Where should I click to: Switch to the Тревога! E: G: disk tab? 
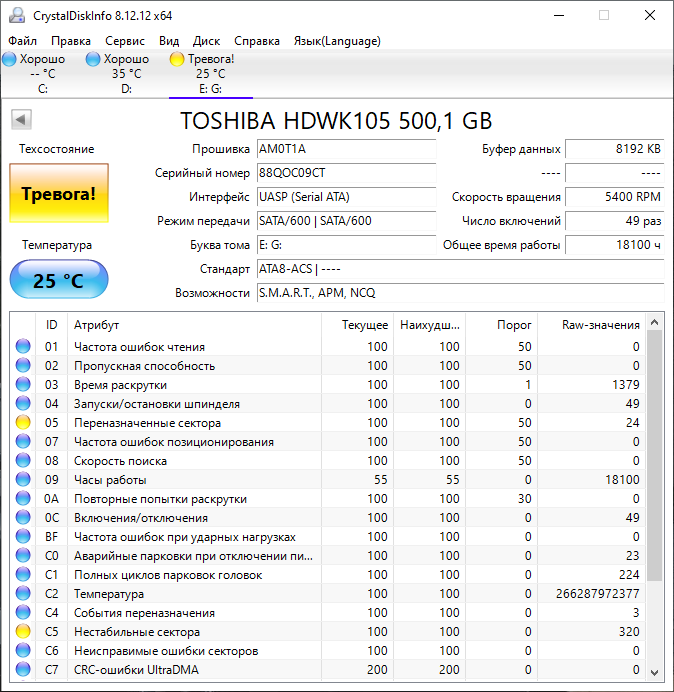click(x=211, y=73)
